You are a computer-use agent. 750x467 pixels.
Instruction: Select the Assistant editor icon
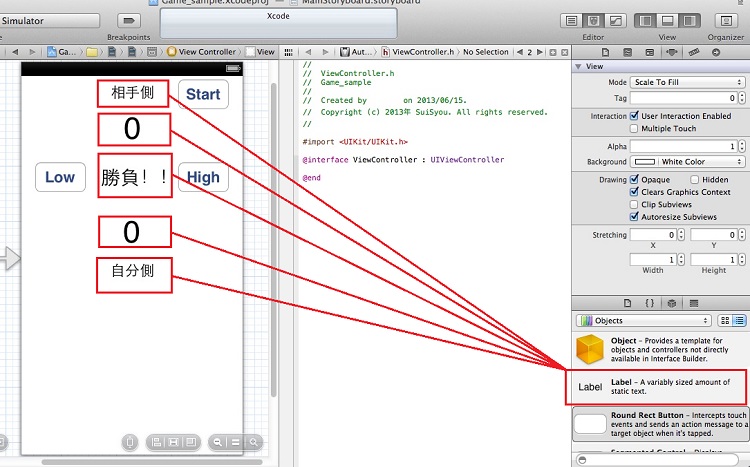(x=594, y=21)
